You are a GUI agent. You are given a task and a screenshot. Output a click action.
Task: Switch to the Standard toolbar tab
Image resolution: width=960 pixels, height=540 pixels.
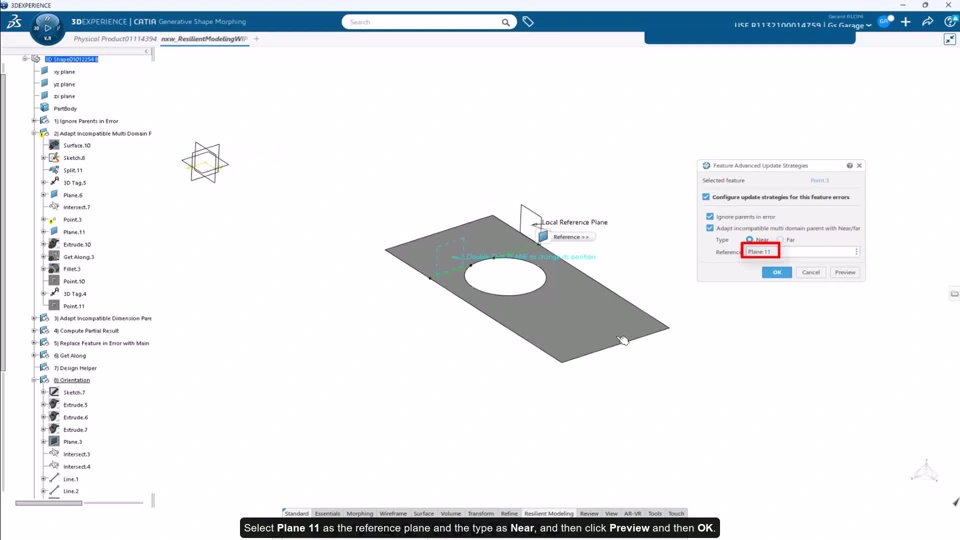(x=296, y=513)
